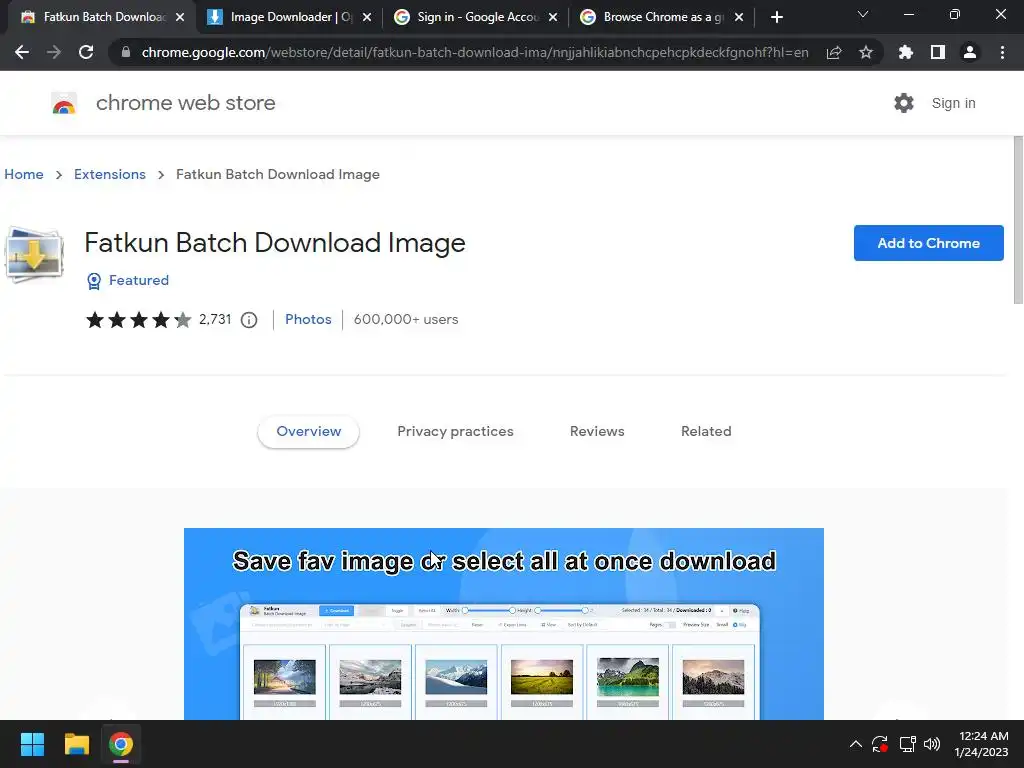
Task: Open File Explorer from the taskbar
Action: 76,744
